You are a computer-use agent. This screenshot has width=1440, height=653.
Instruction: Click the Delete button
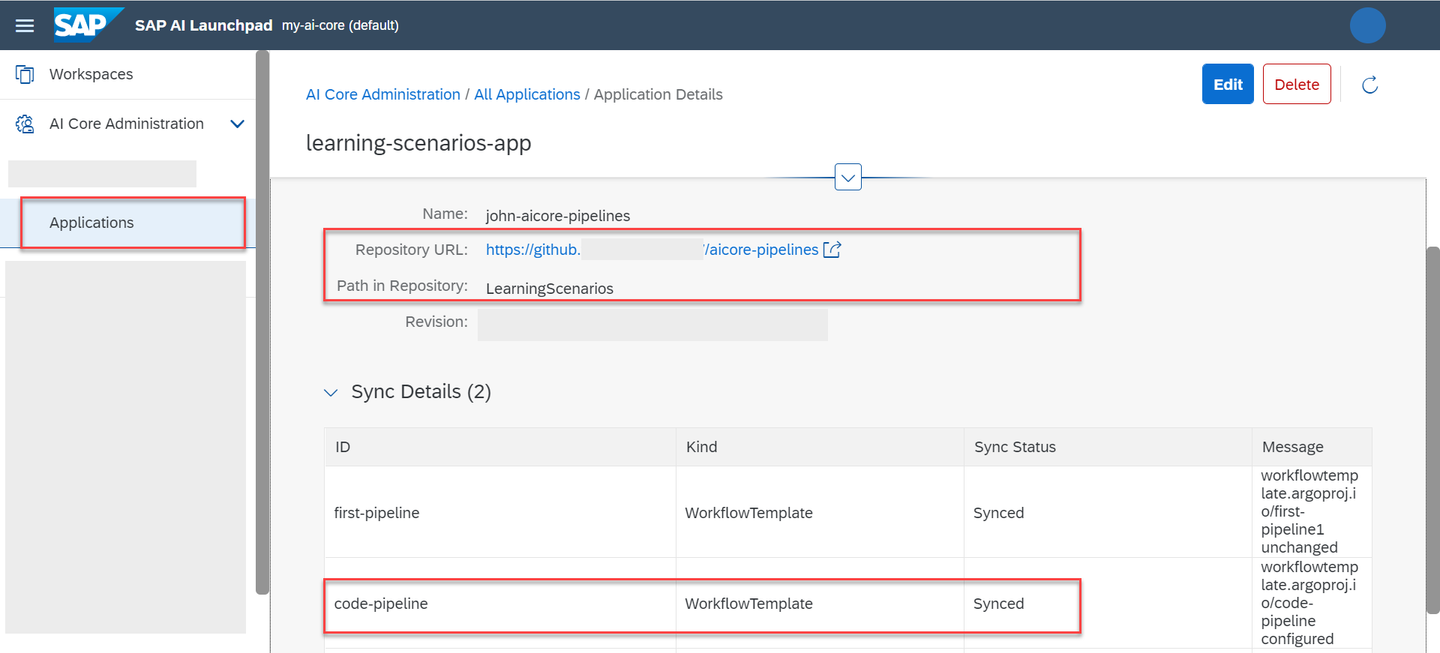pos(1297,84)
